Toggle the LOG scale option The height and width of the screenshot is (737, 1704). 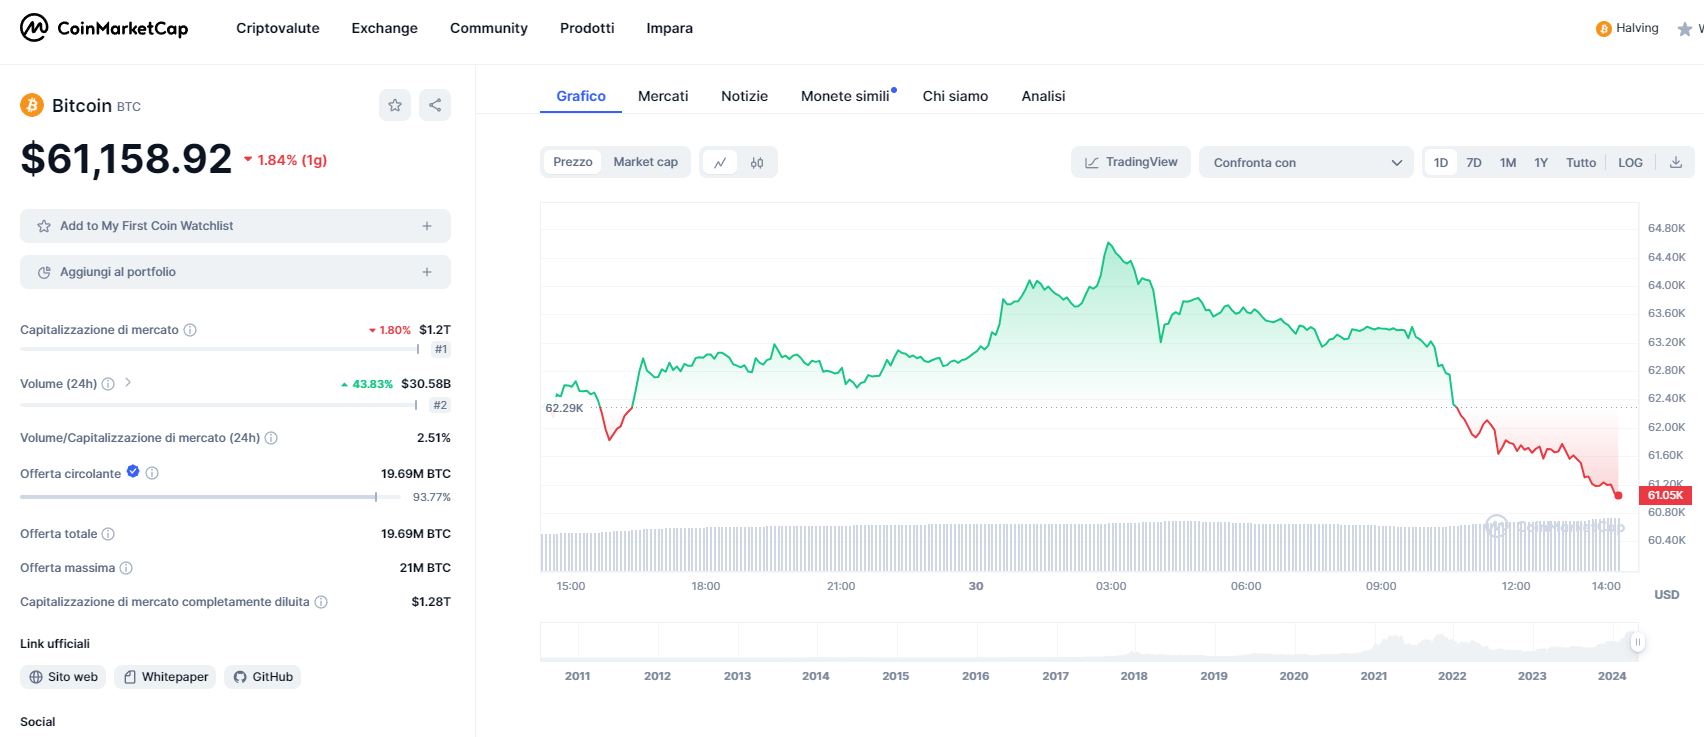[1630, 162]
